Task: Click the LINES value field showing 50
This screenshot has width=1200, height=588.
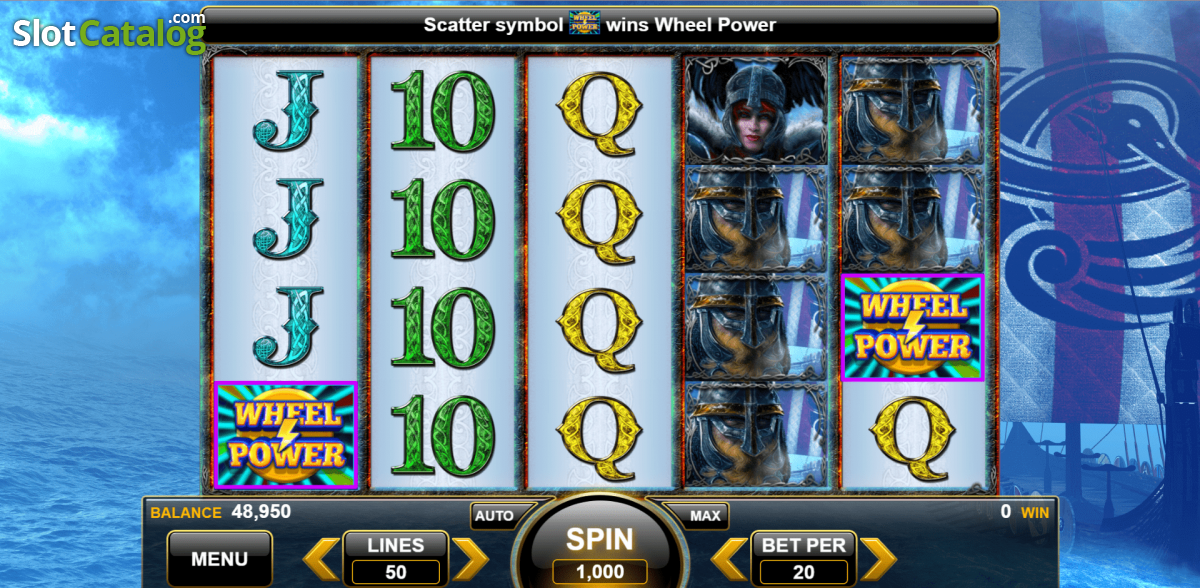Action: 396,573
